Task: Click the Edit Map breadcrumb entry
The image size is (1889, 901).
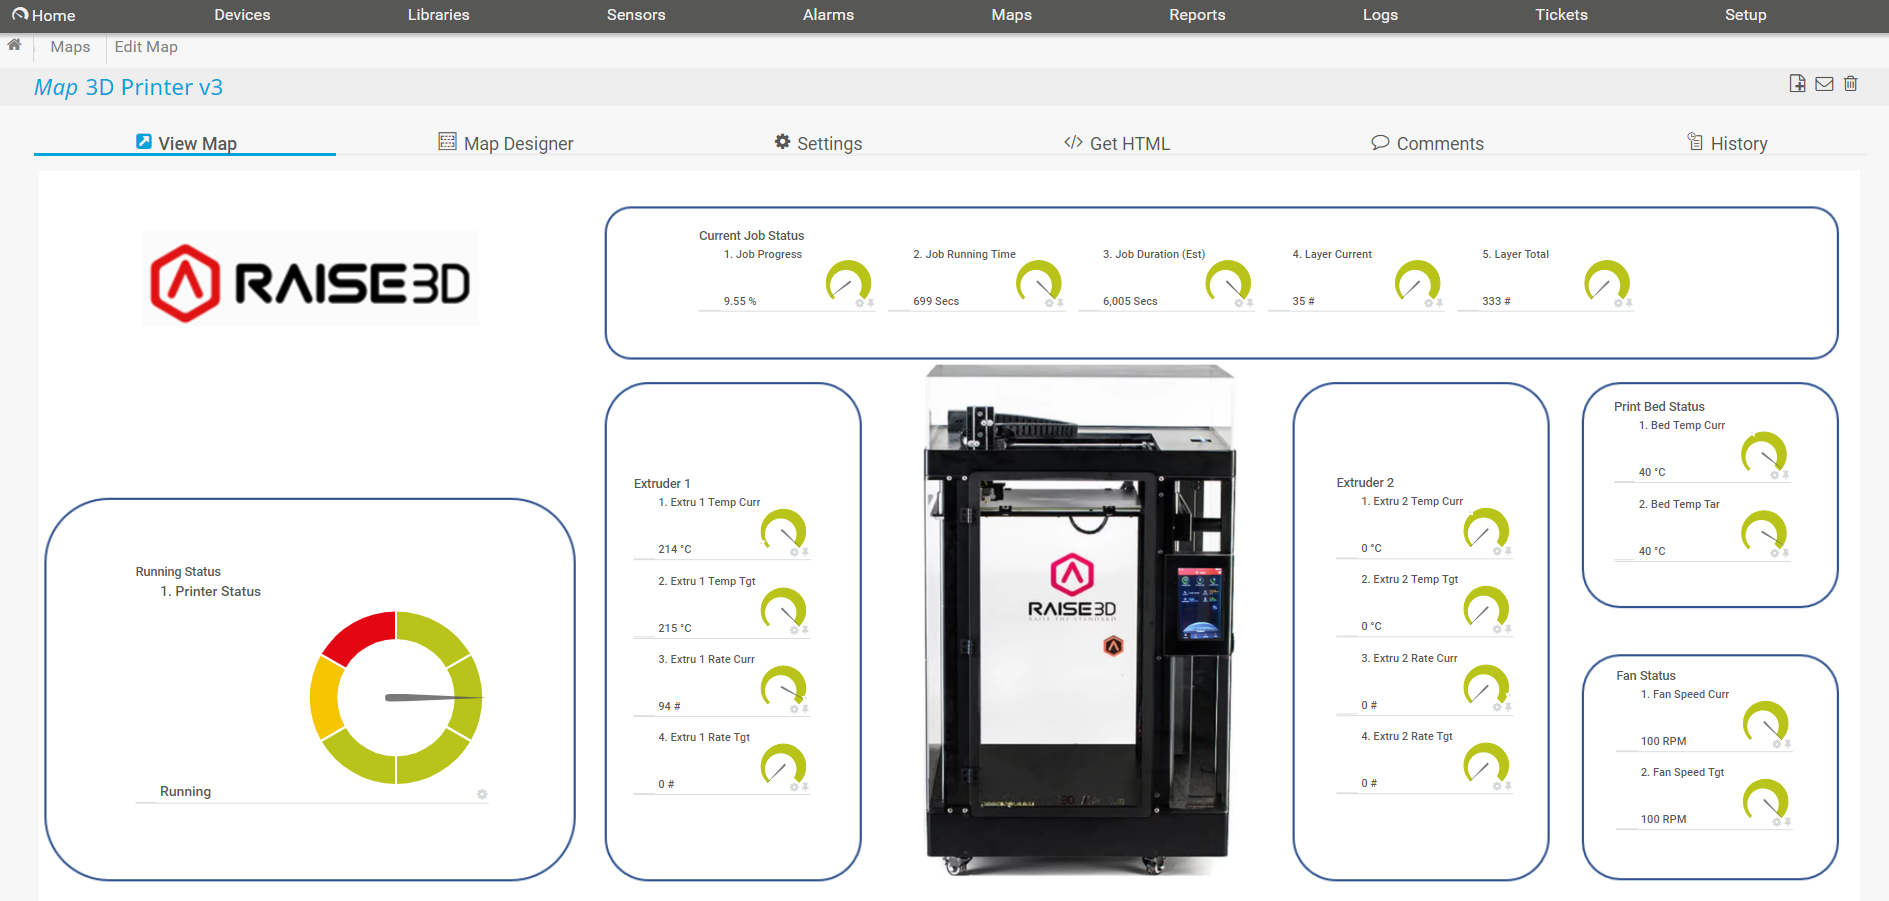Action: click(x=146, y=46)
